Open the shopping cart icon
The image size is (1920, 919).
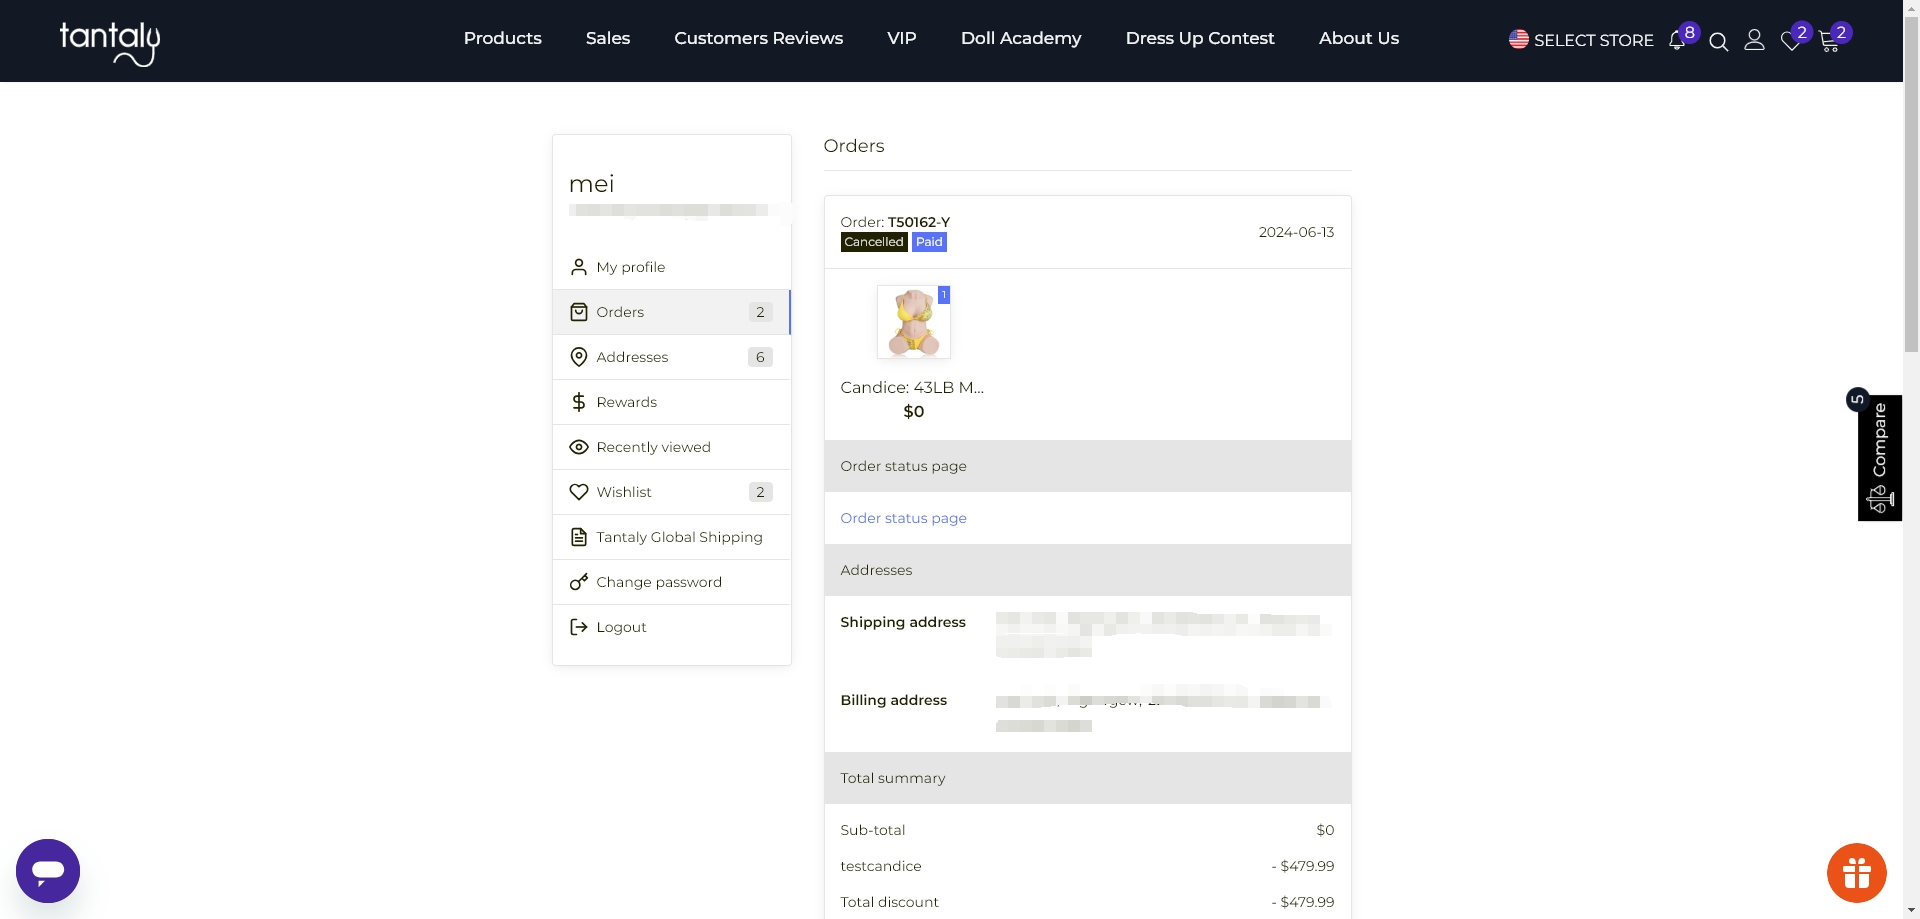pyautogui.click(x=1829, y=42)
